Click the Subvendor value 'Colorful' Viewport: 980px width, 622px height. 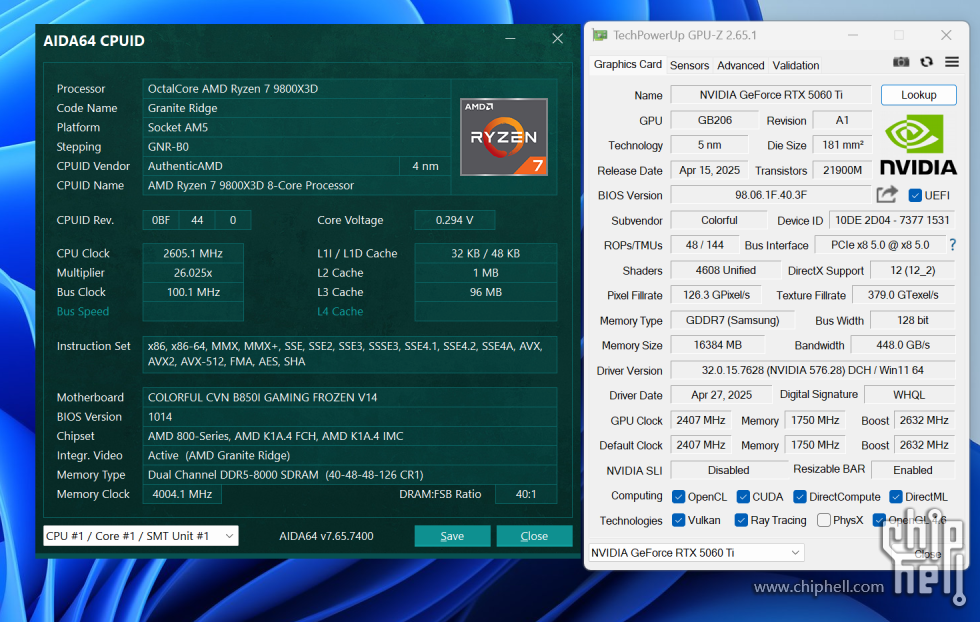[719, 220]
